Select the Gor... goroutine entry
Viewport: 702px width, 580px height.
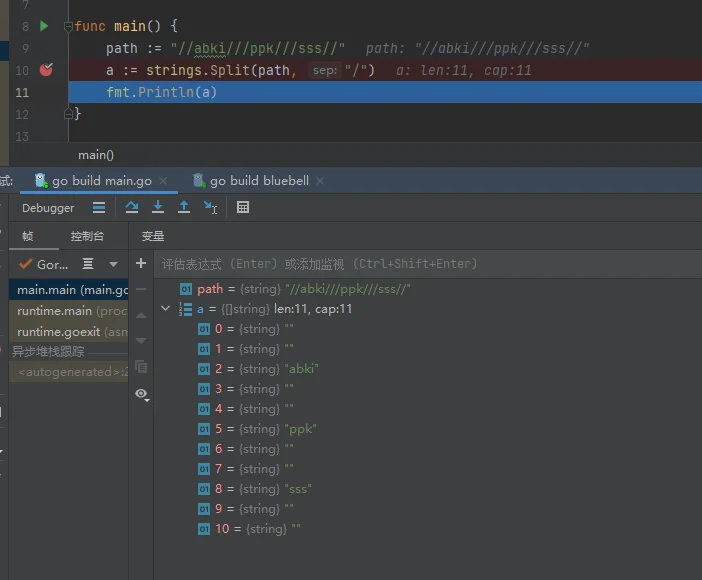44,264
